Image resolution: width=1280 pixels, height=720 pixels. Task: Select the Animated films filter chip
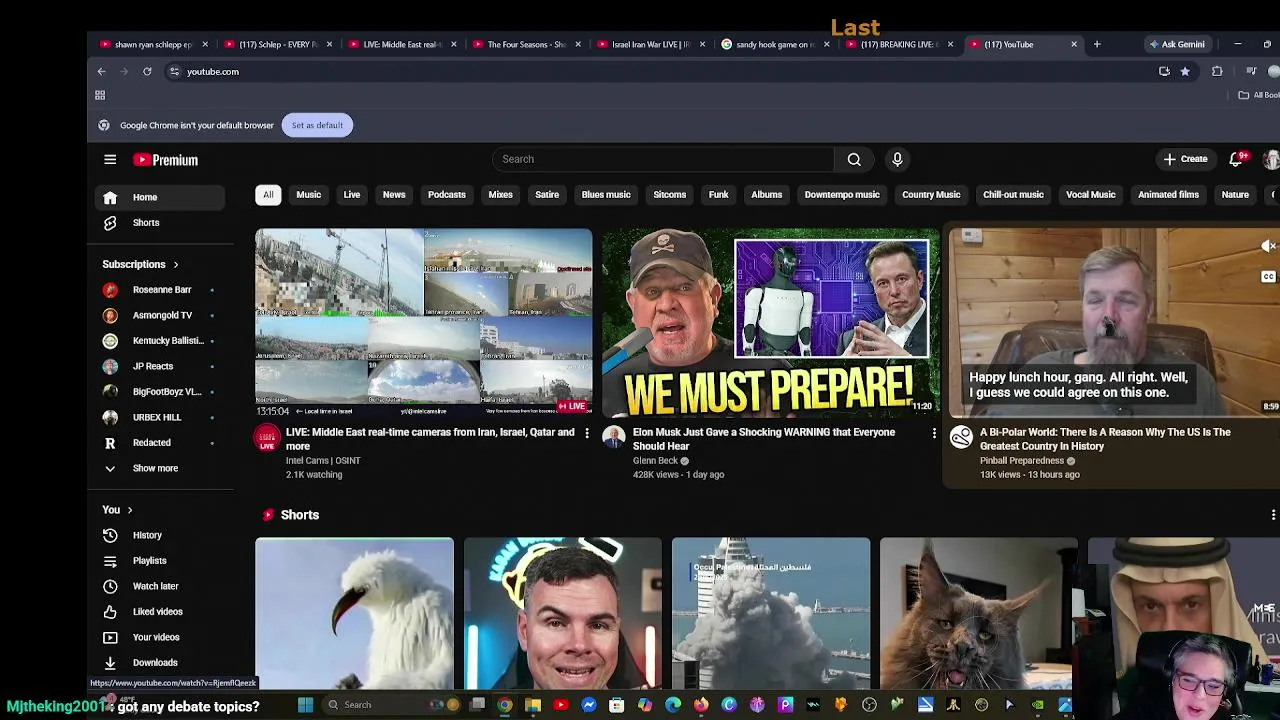pyautogui.click(x=1168, y=195)
